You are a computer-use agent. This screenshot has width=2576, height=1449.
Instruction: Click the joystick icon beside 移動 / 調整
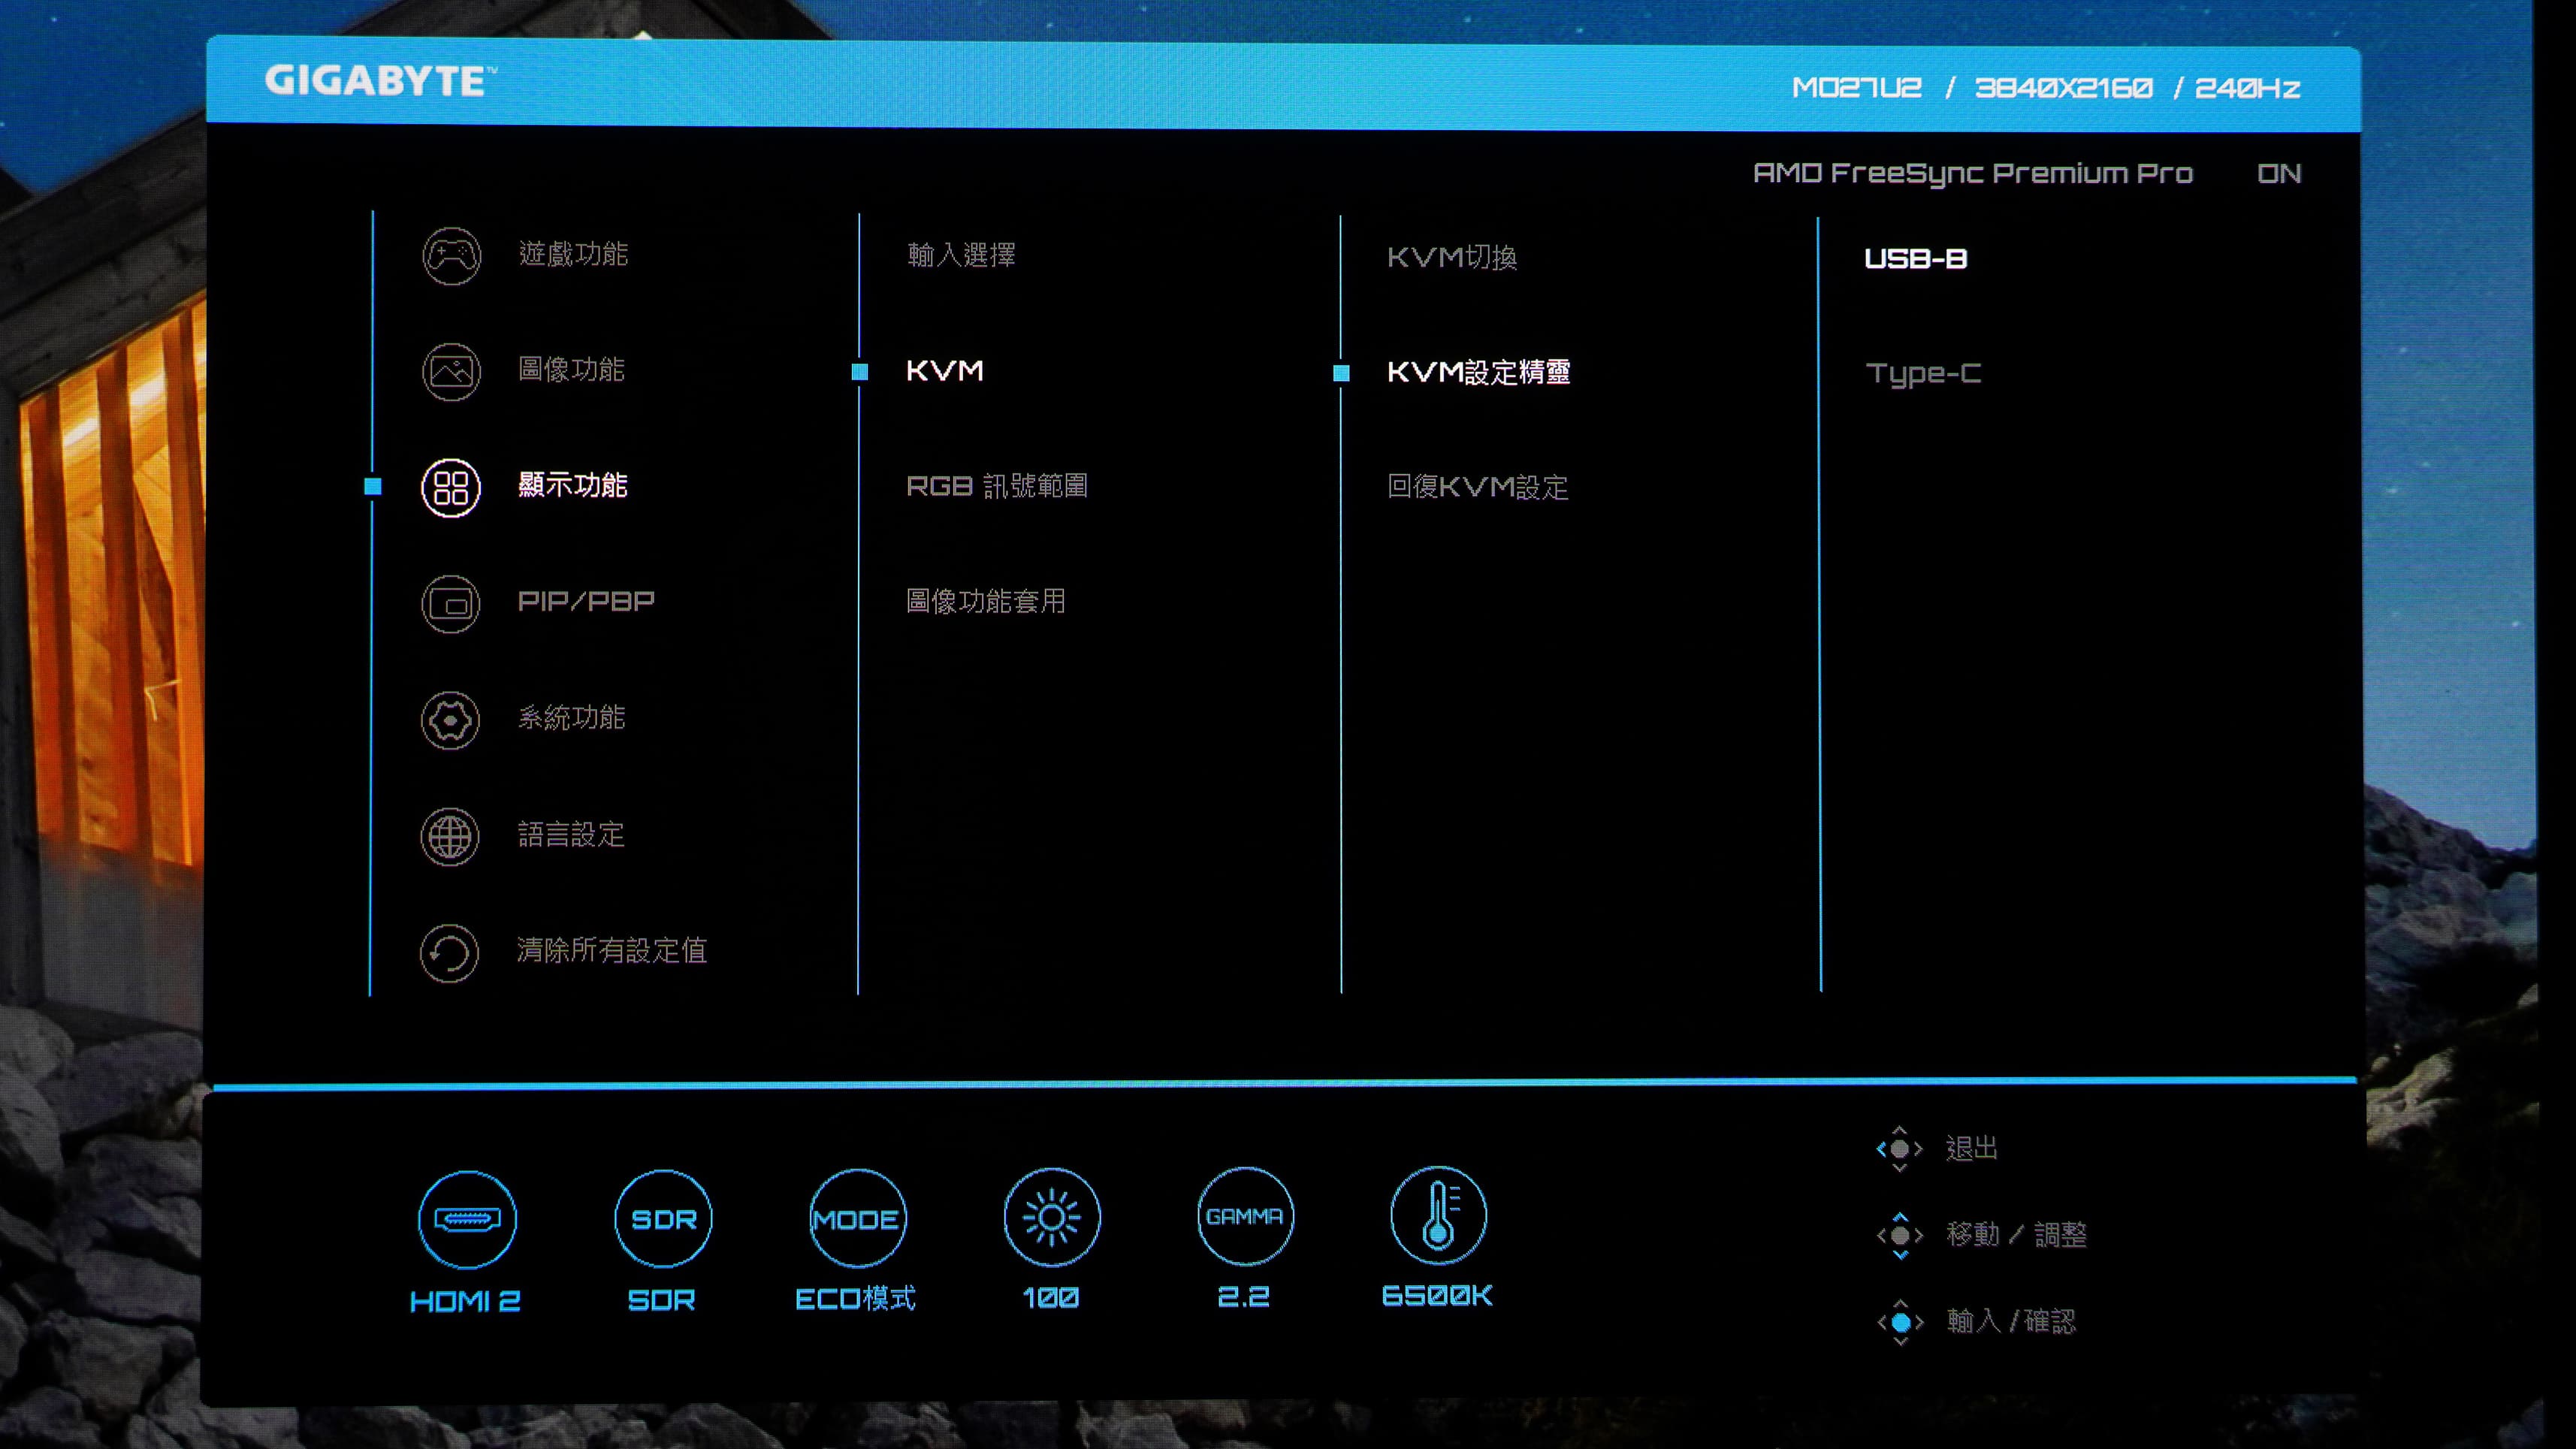point(1900,1236)
